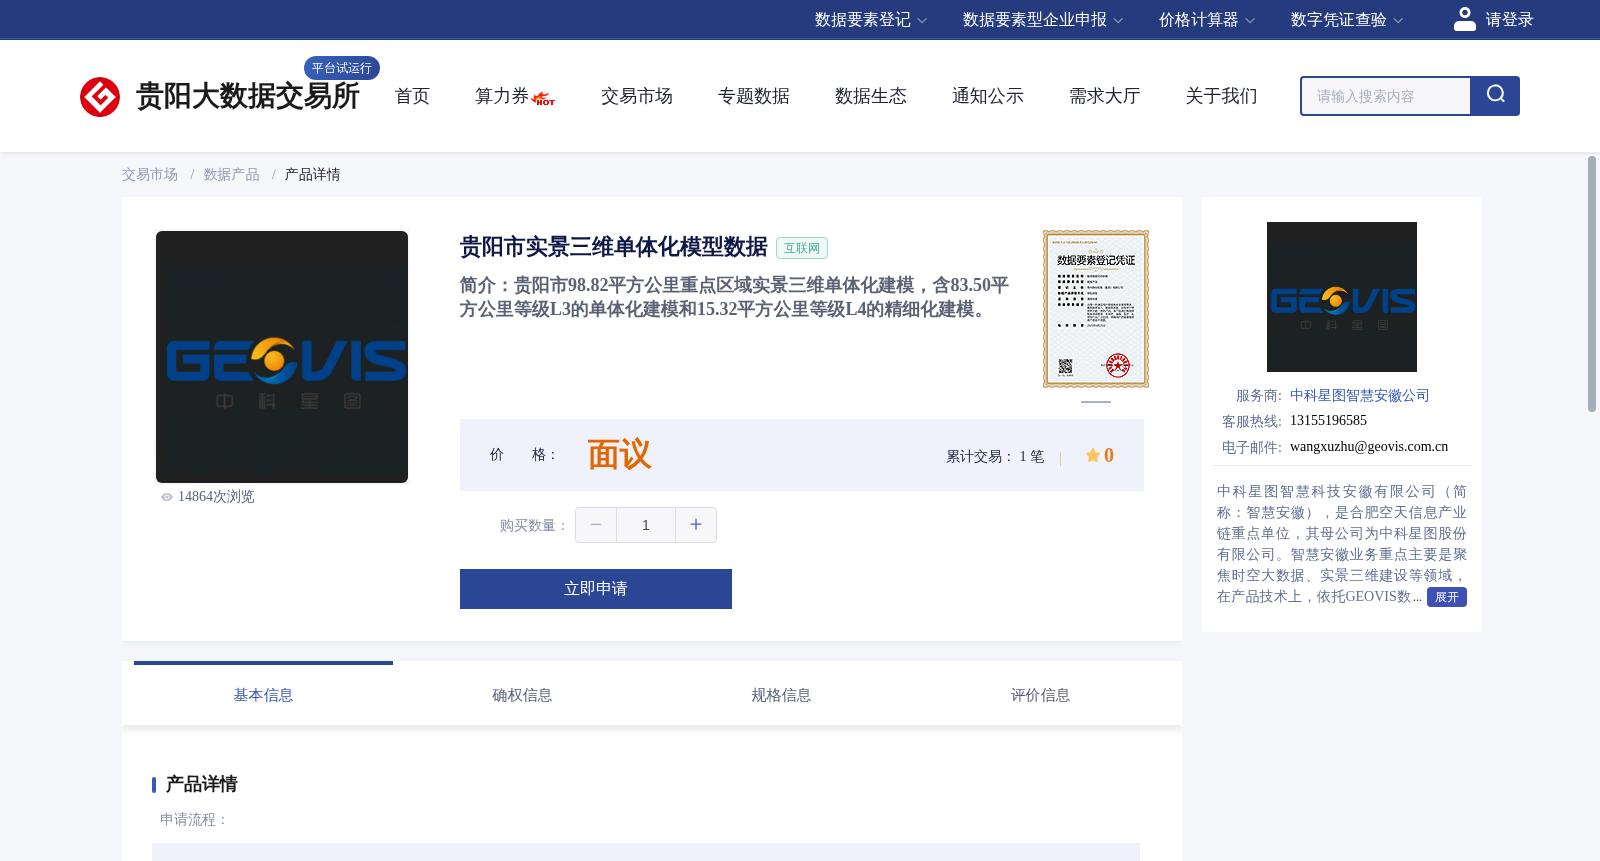Open the 数据要素登记凭证 certificate thumbnail
Image resolution: width=1600 pixels, height=861 pixels.
pos(1096,309)
